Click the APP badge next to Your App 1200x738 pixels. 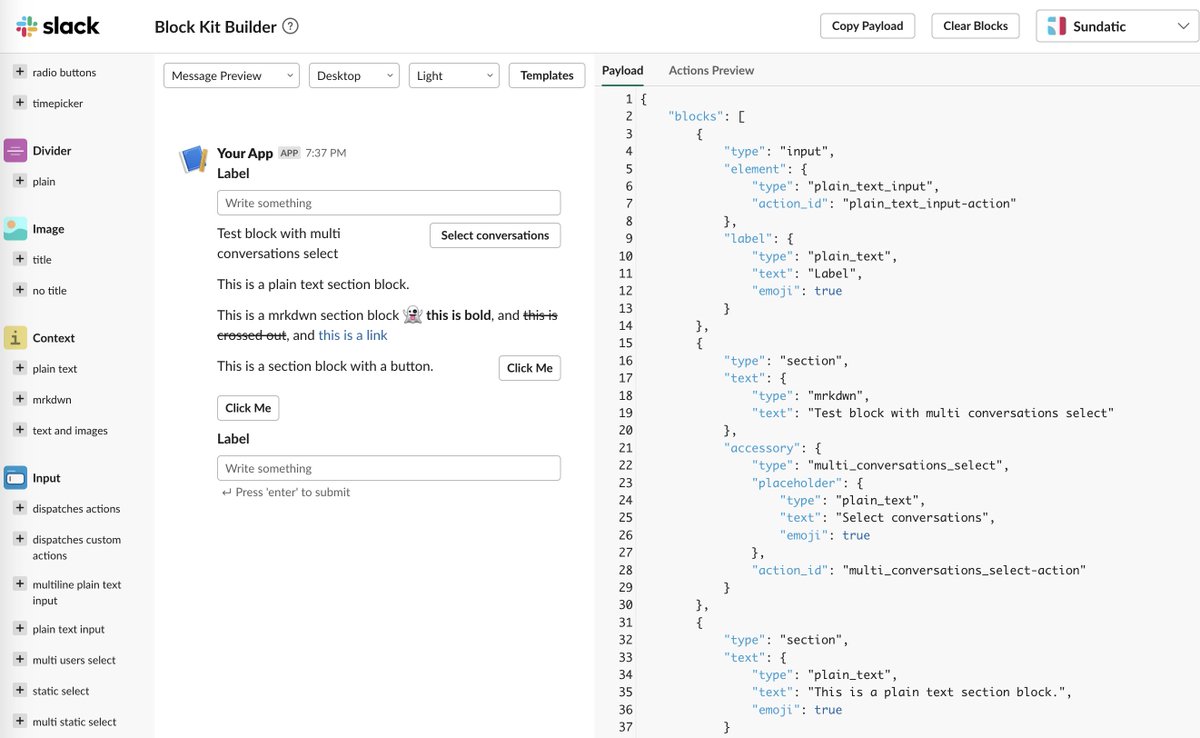(x=289, y=153)
